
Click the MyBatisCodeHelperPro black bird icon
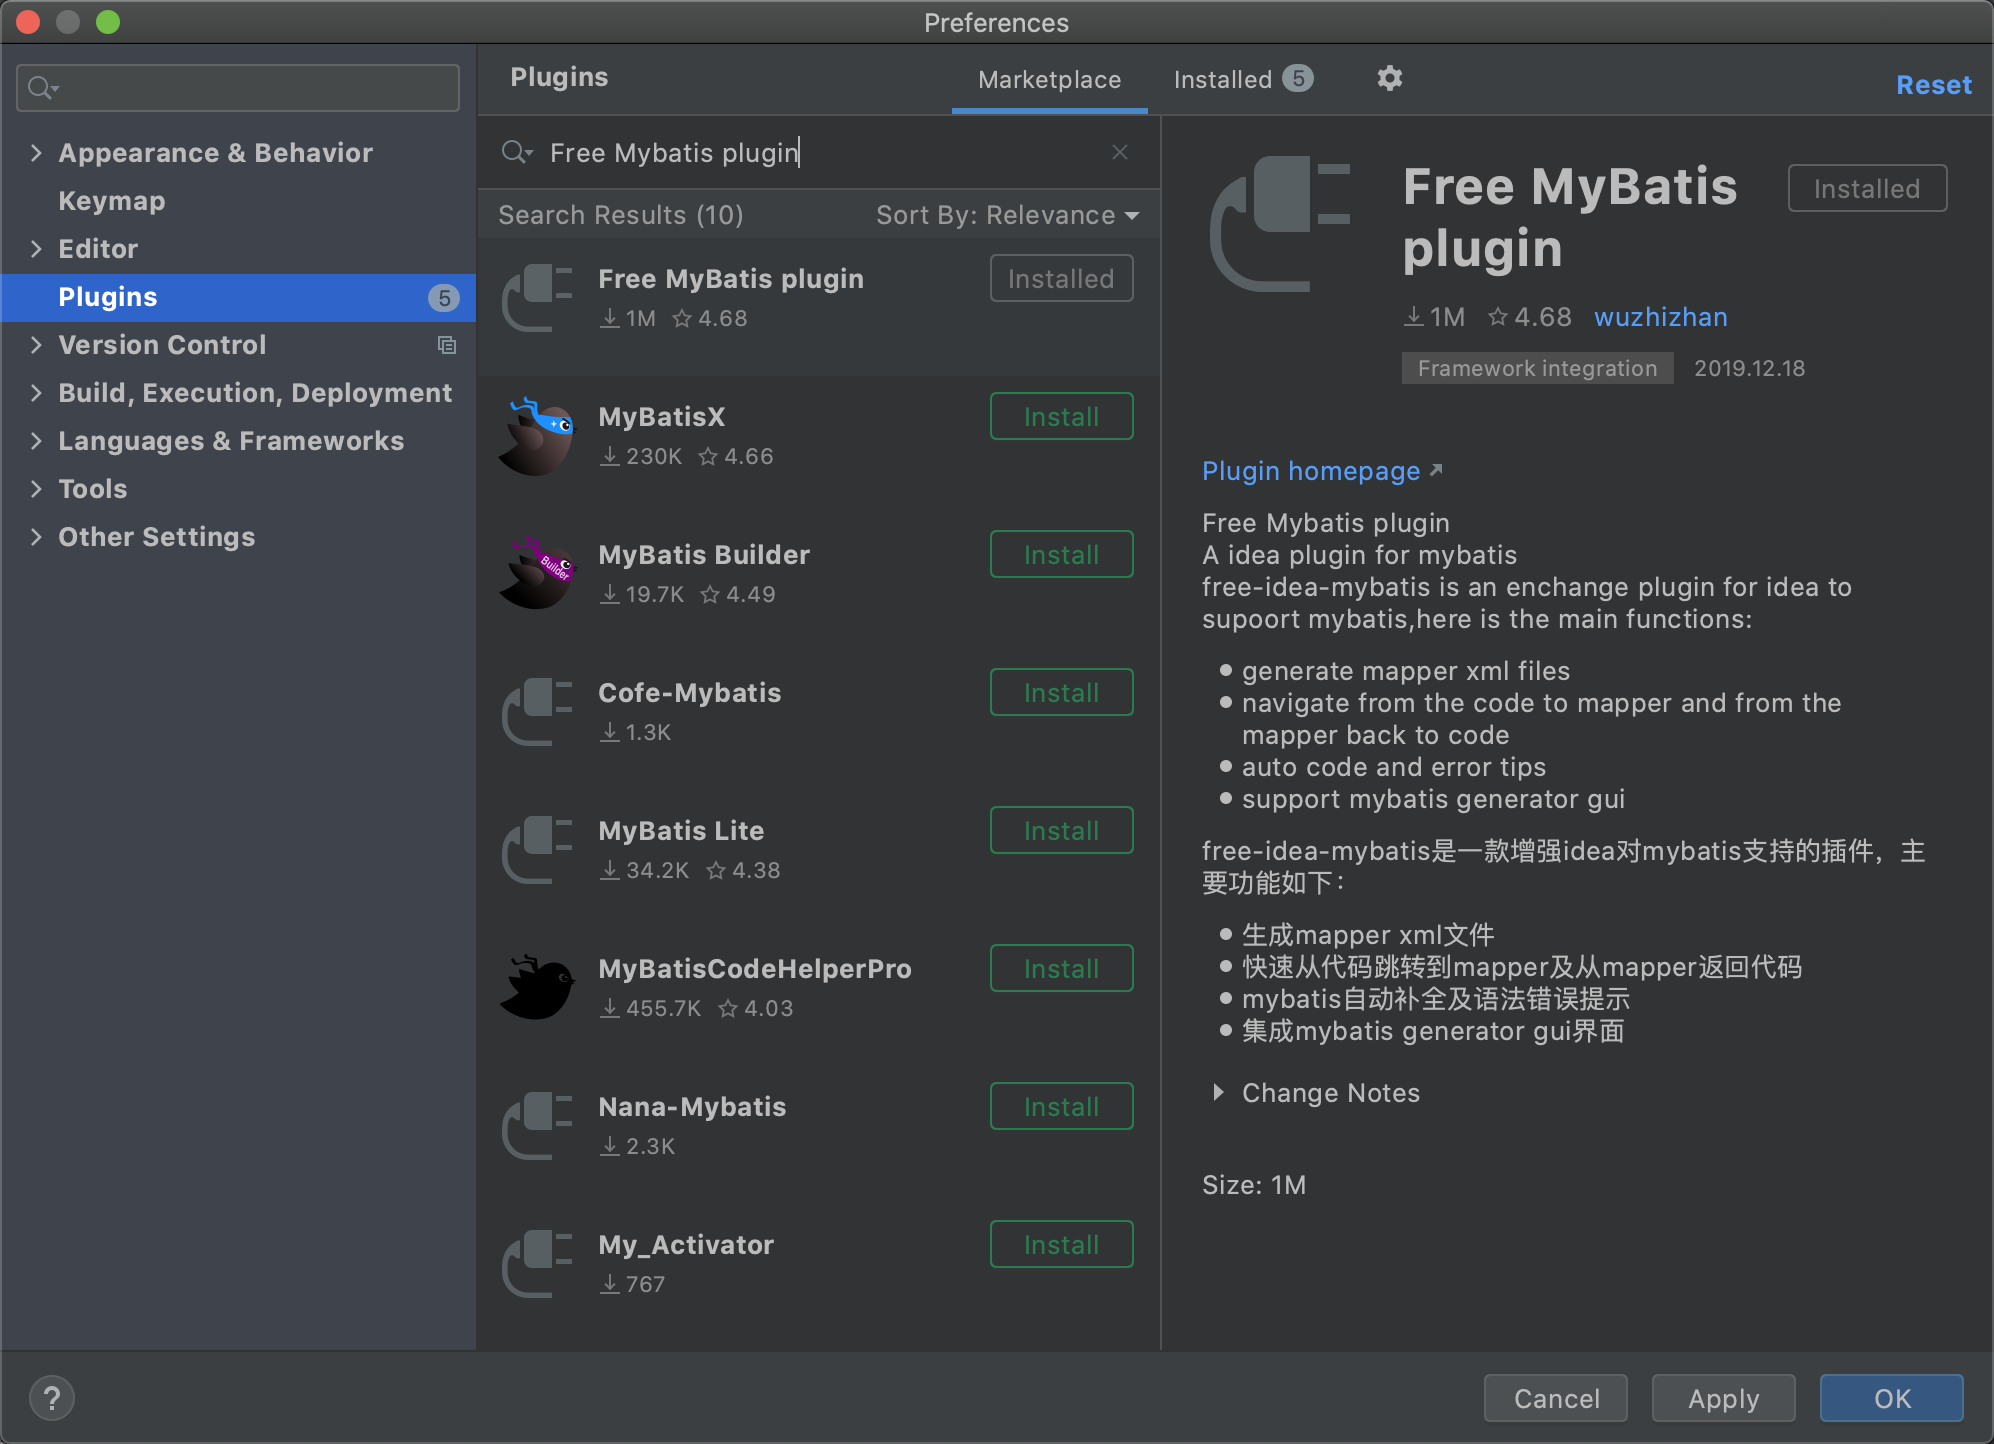click(537, 988)
